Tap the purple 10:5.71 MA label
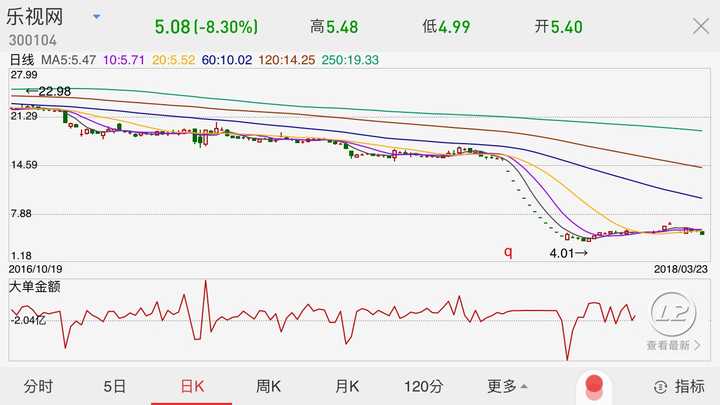The width and height of the screenshot is (720, 405). (124, 60)
